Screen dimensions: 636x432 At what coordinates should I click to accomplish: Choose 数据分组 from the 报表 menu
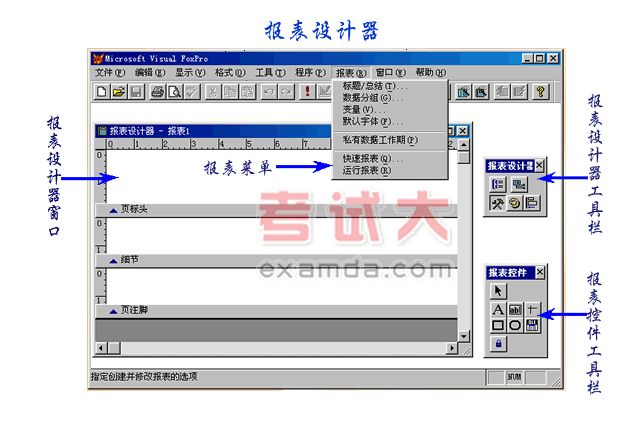[x=390, y=98]
